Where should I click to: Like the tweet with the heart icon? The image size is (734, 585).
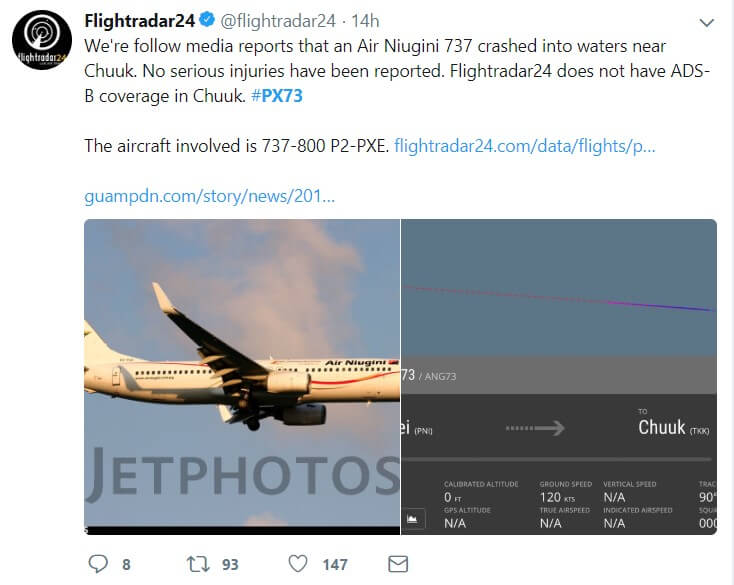click(298, 564)
